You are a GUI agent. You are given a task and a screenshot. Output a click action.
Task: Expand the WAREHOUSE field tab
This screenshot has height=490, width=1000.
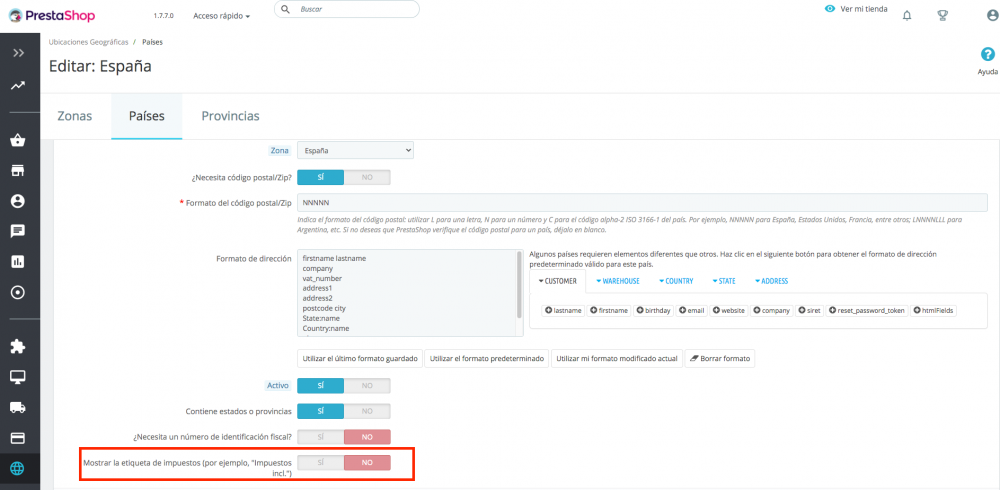click(617, 281)
